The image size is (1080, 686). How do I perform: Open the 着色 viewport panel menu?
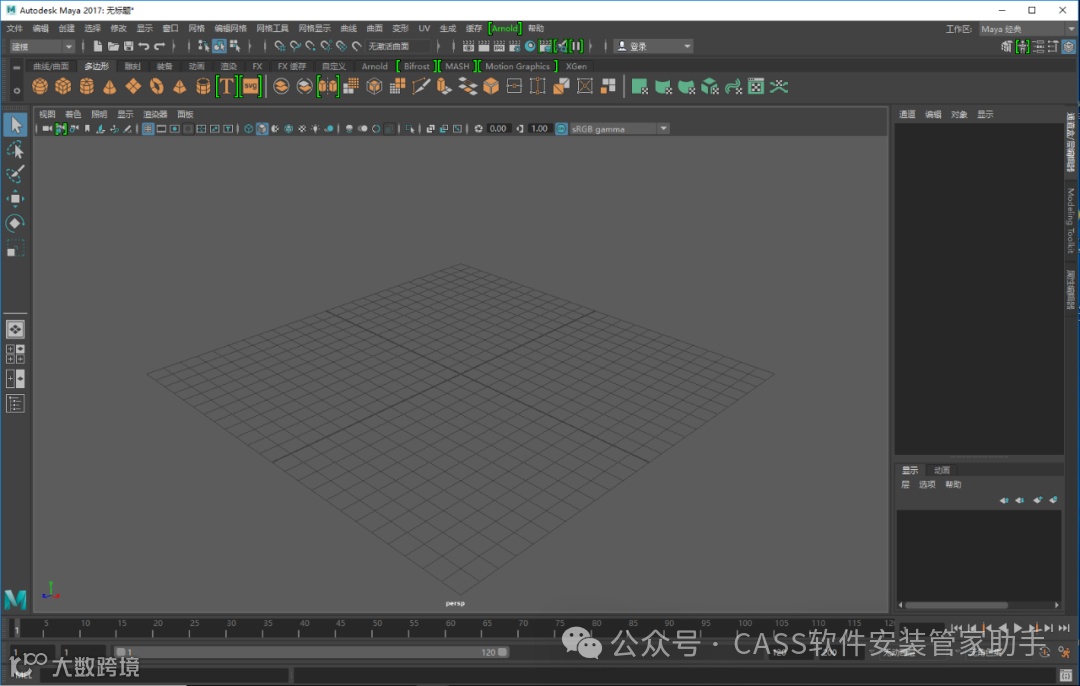(73, 114)
